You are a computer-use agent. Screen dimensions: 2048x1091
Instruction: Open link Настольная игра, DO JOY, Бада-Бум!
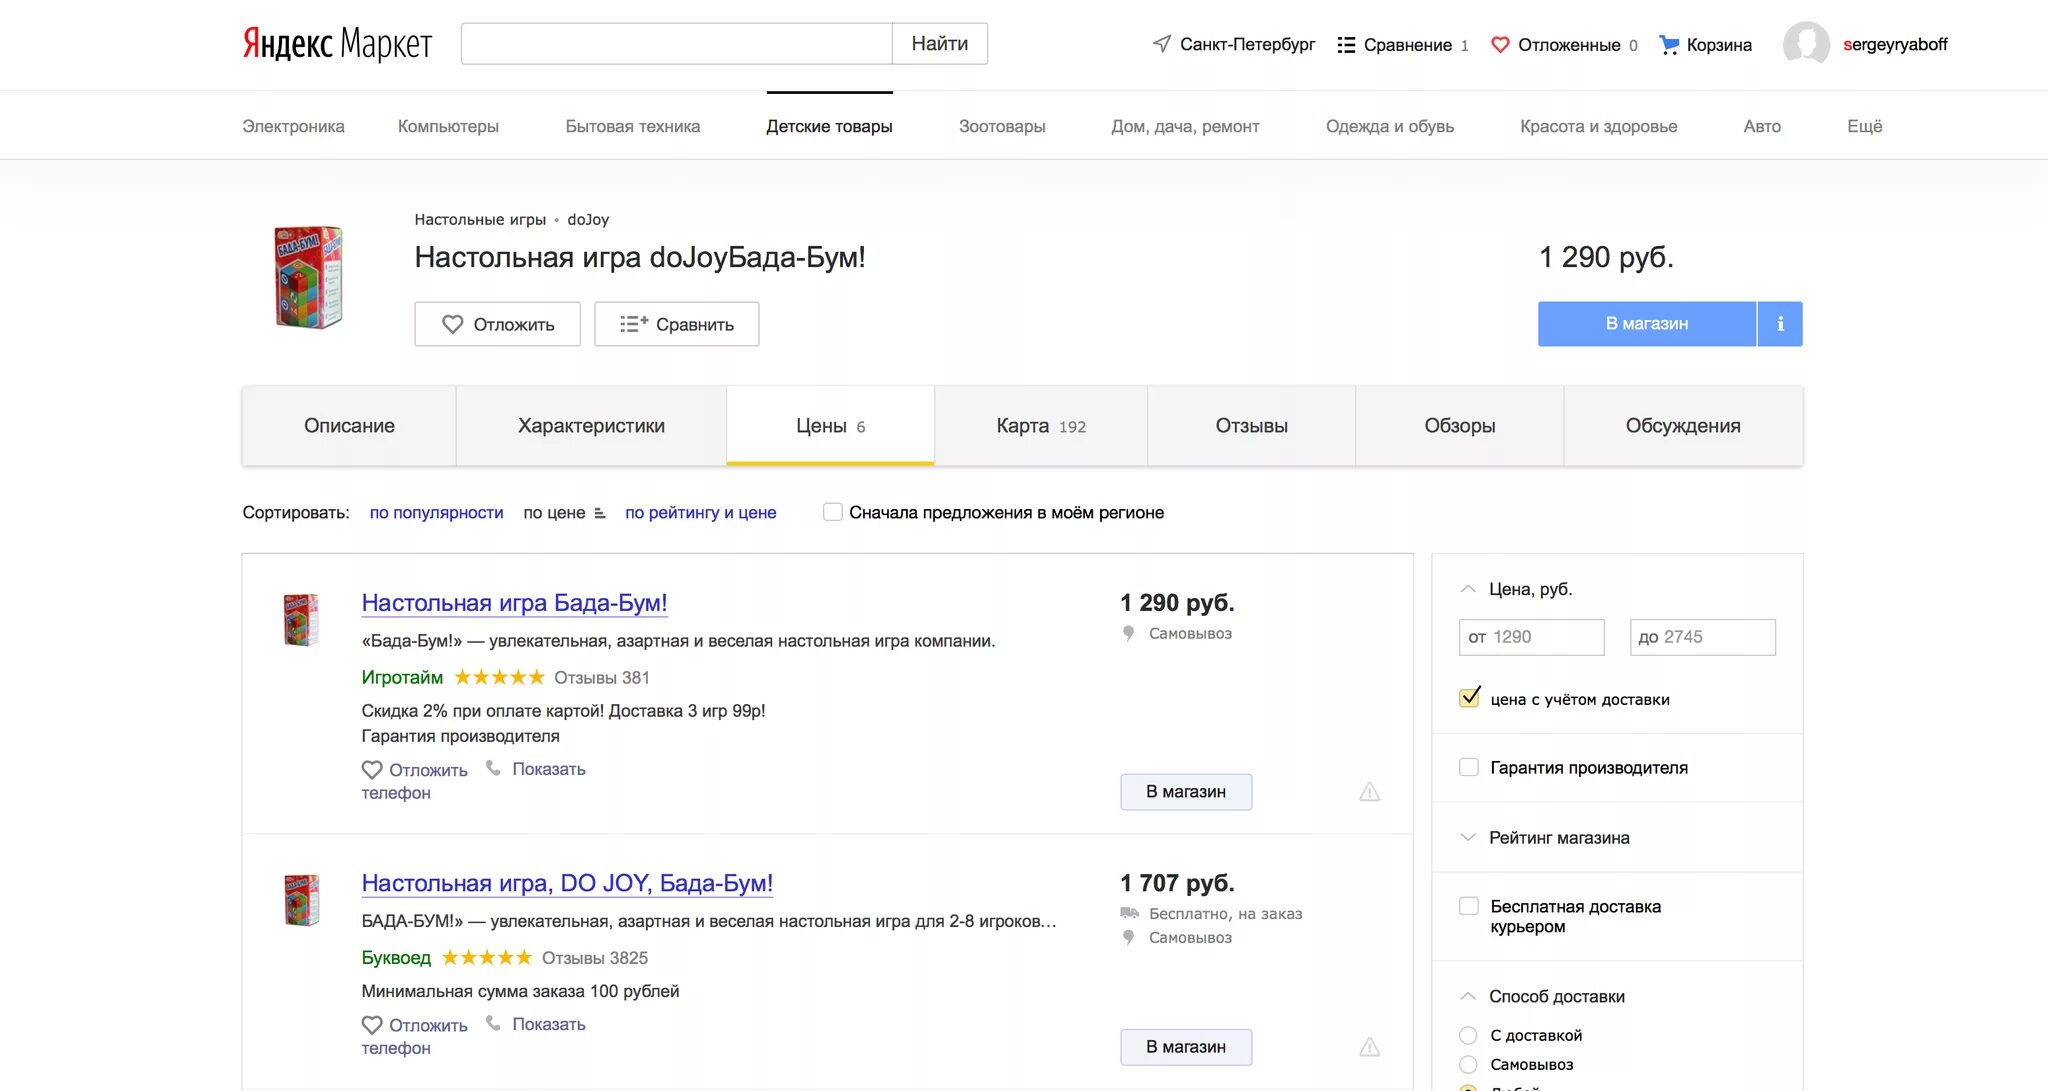pos(567,883)
